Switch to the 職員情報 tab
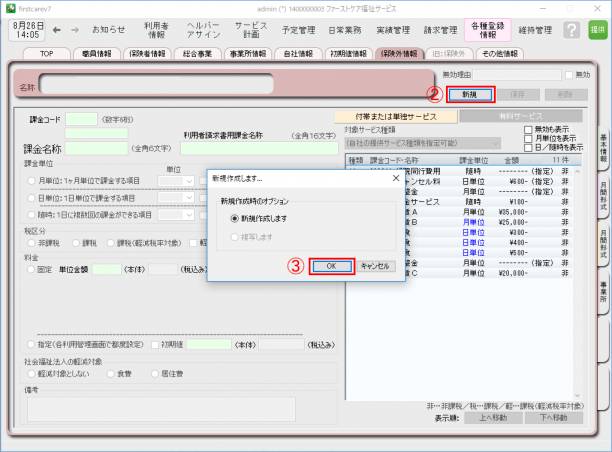612x452 pixels. pos(95,53)
